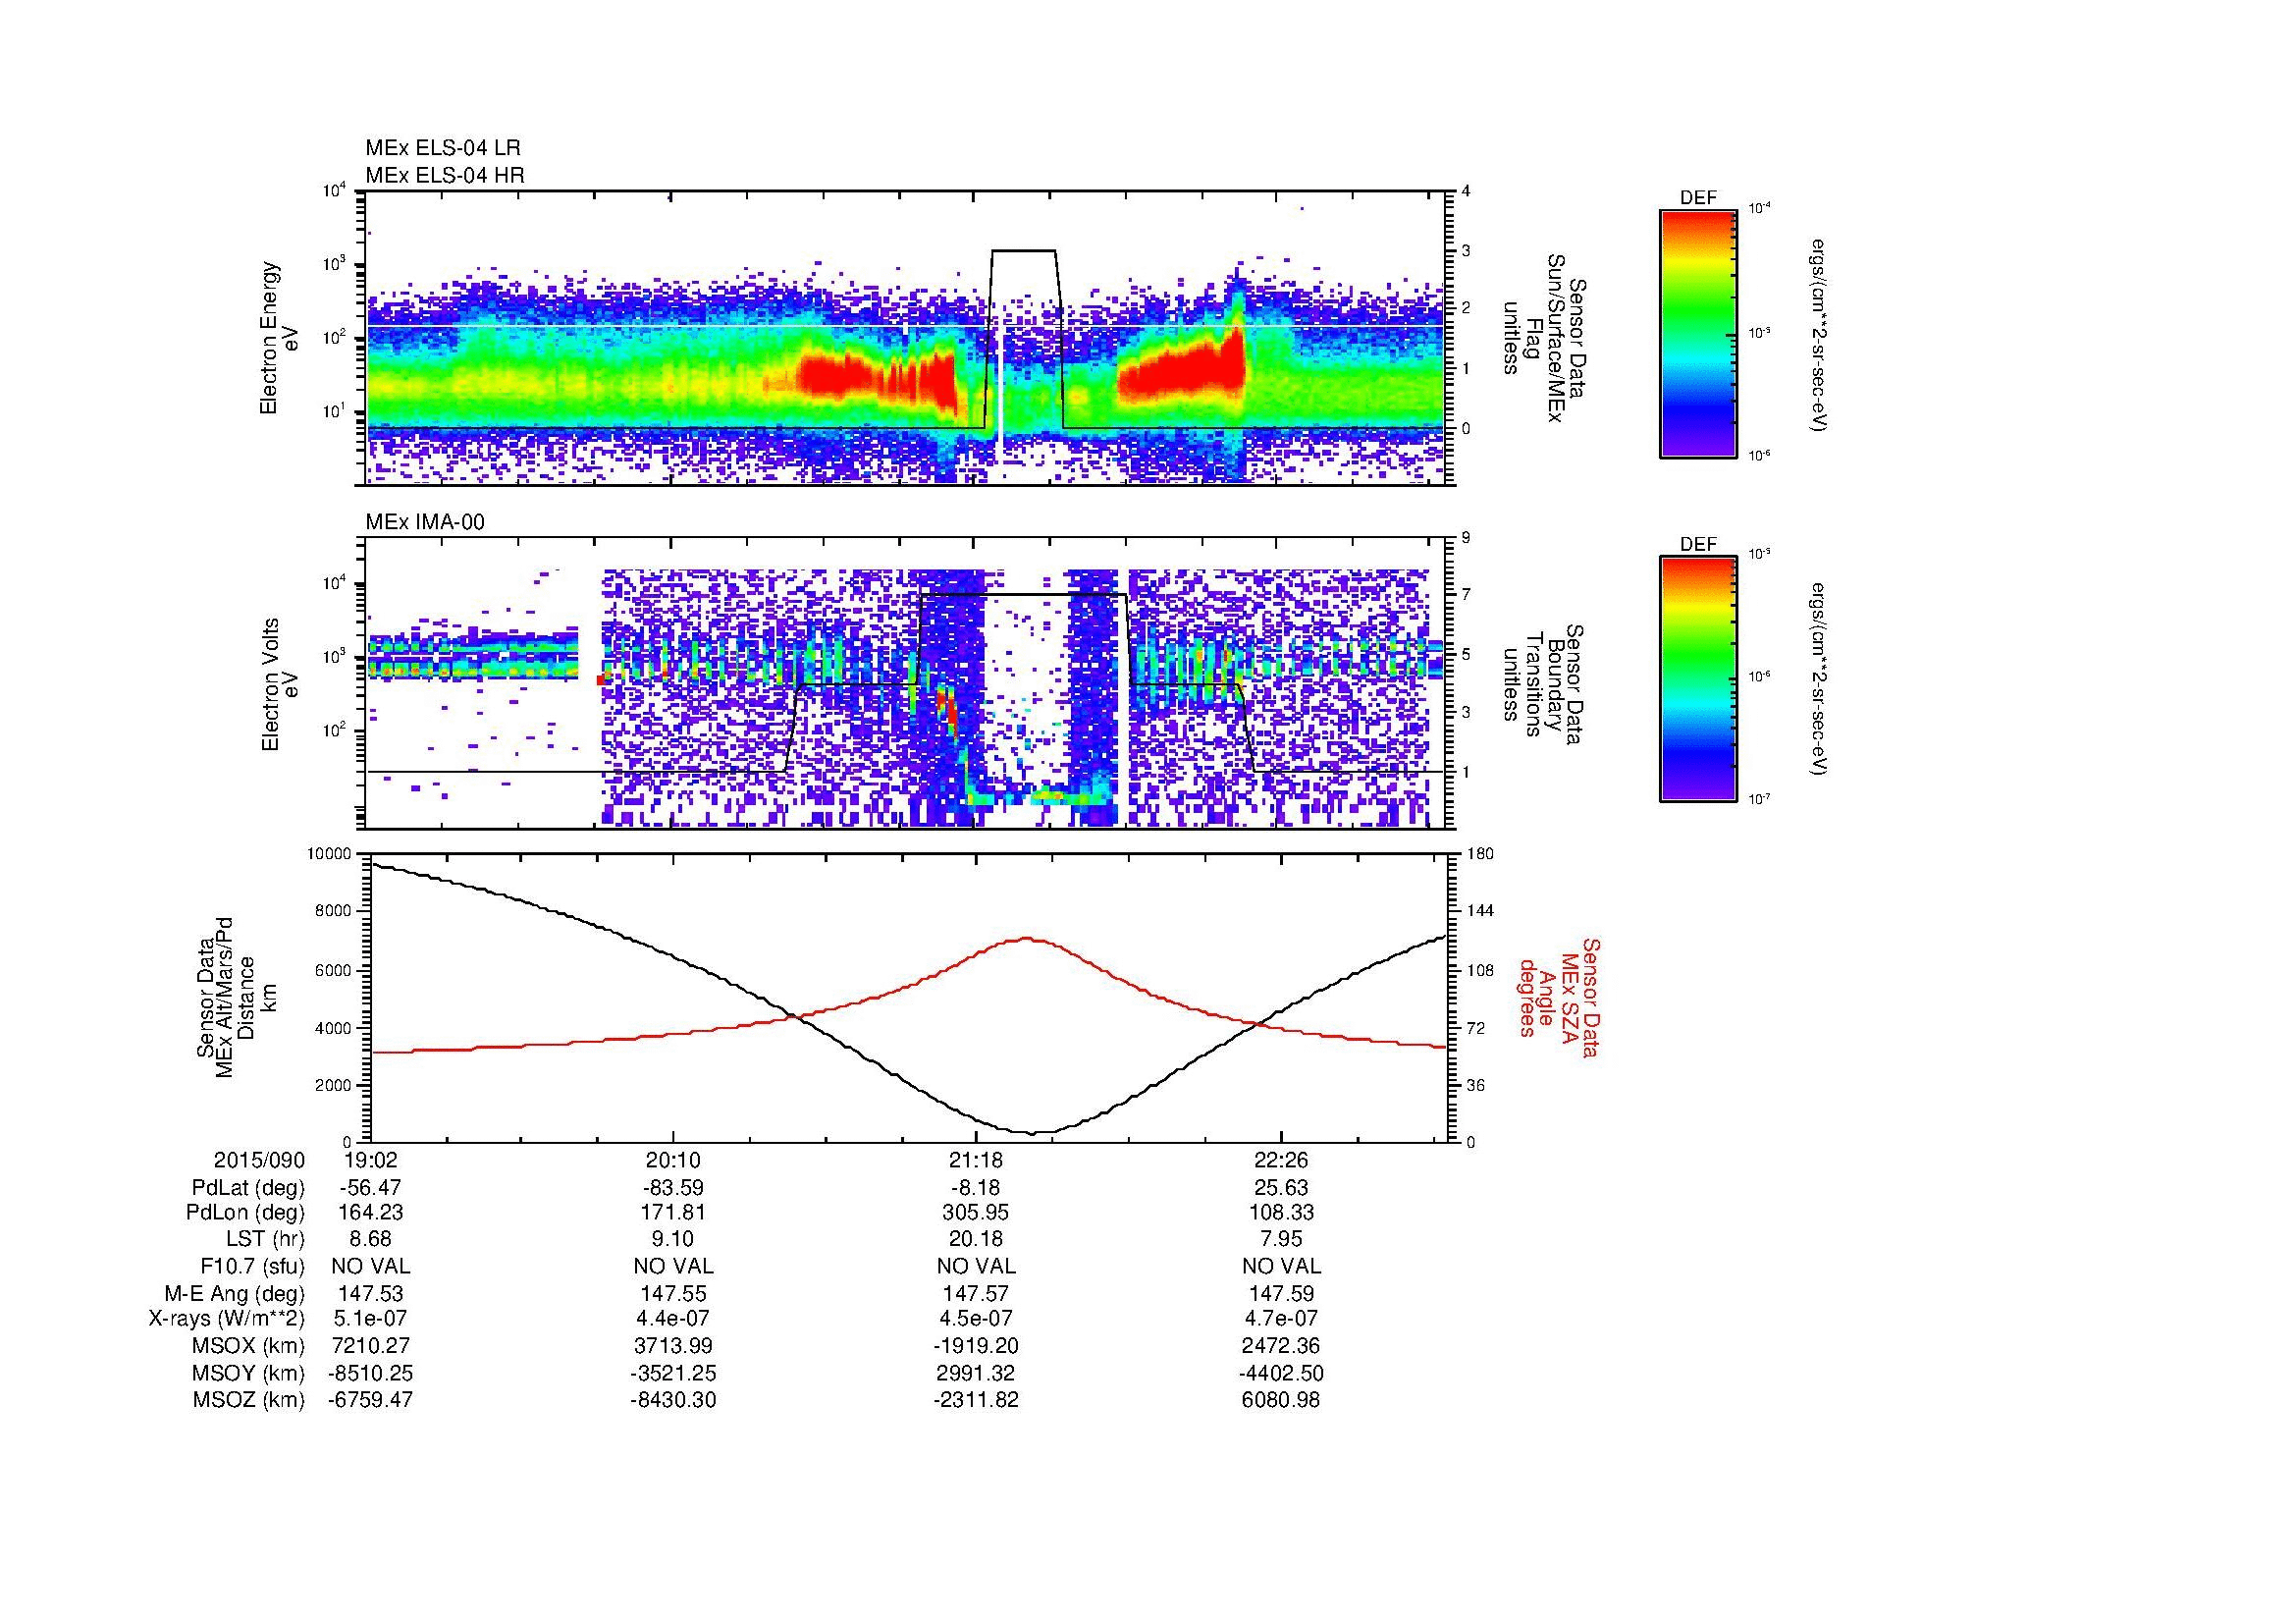Select the date label '2015/090'
This screenshot has width=2296, height=1623.
pos(259,1161)
